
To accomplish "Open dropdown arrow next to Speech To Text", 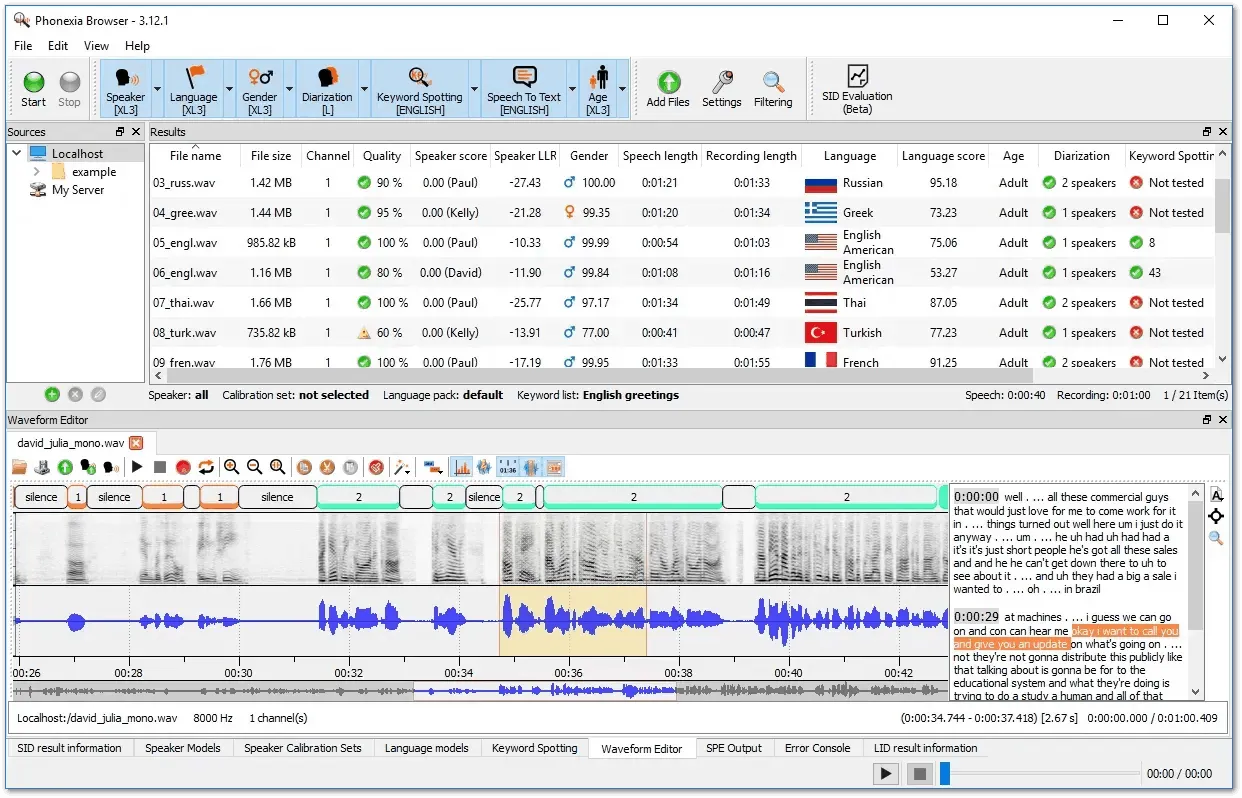I will point(573,88).
